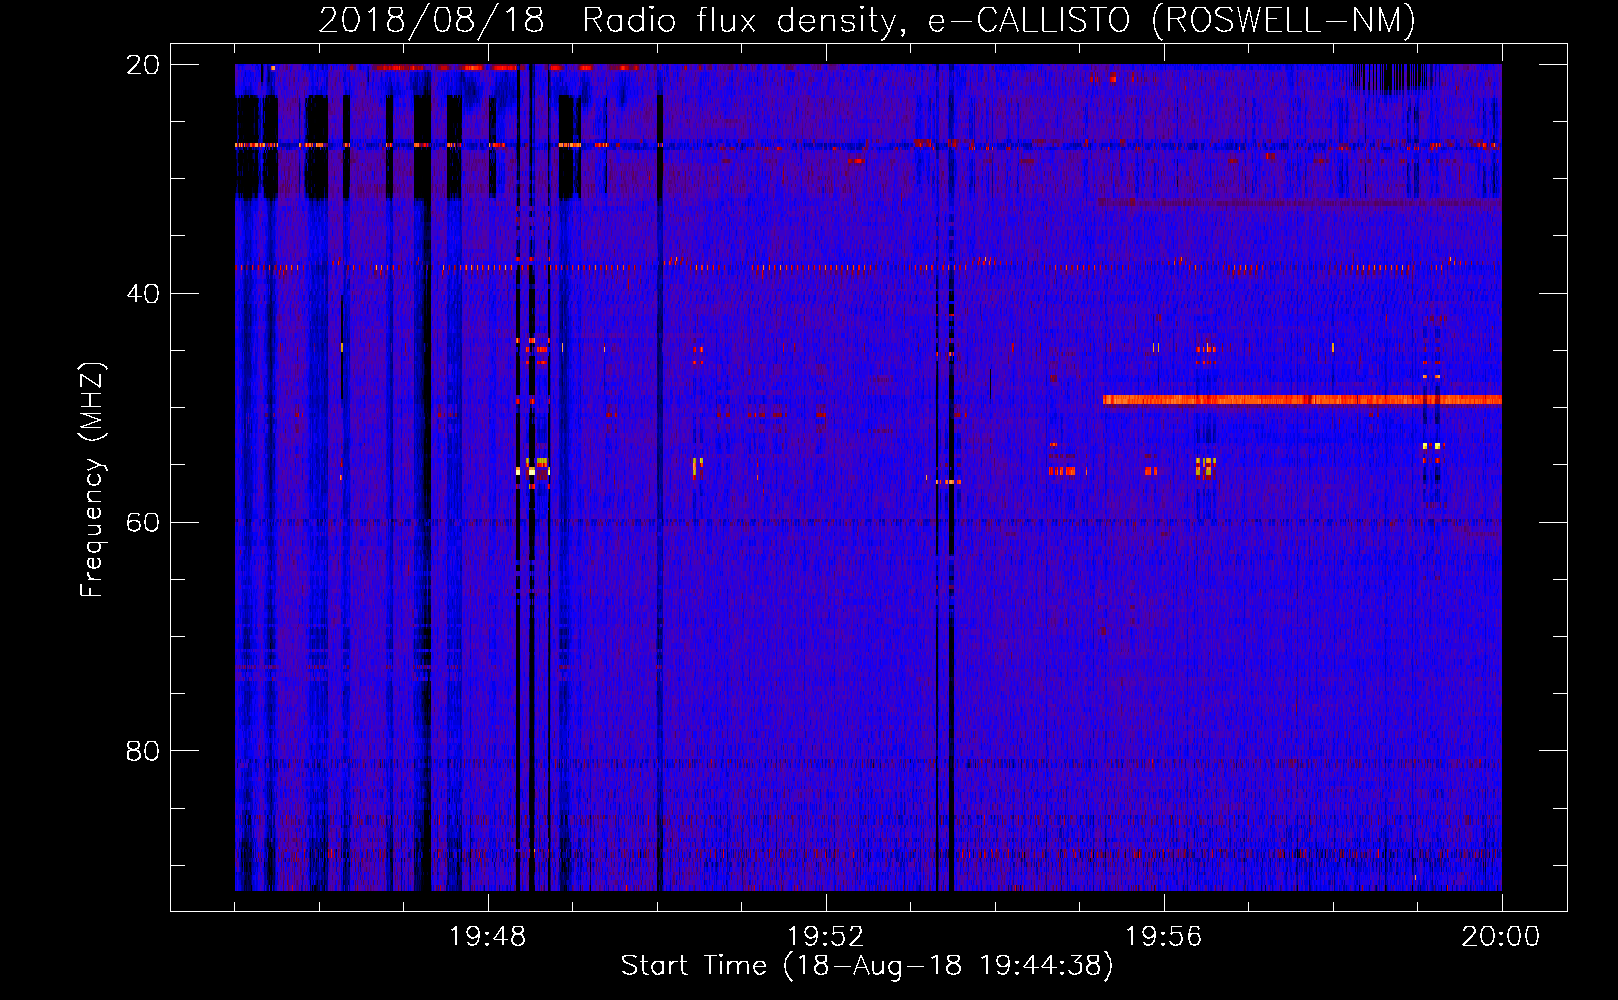
Task: Click the 80 frequency tick label
Action: pyautogui.click(x=143, y=751)
